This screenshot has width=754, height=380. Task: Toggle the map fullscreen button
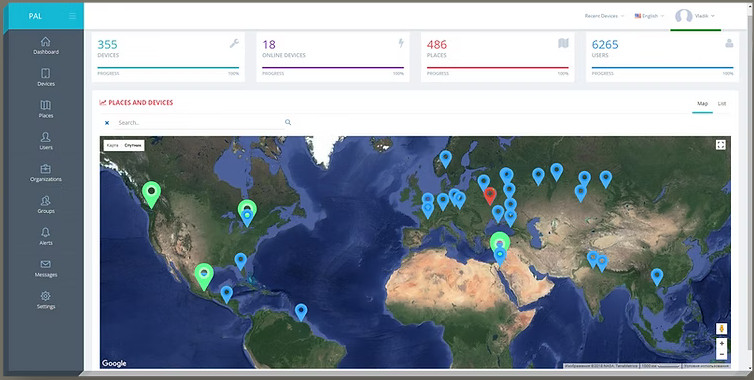click(x=720, y=145)
